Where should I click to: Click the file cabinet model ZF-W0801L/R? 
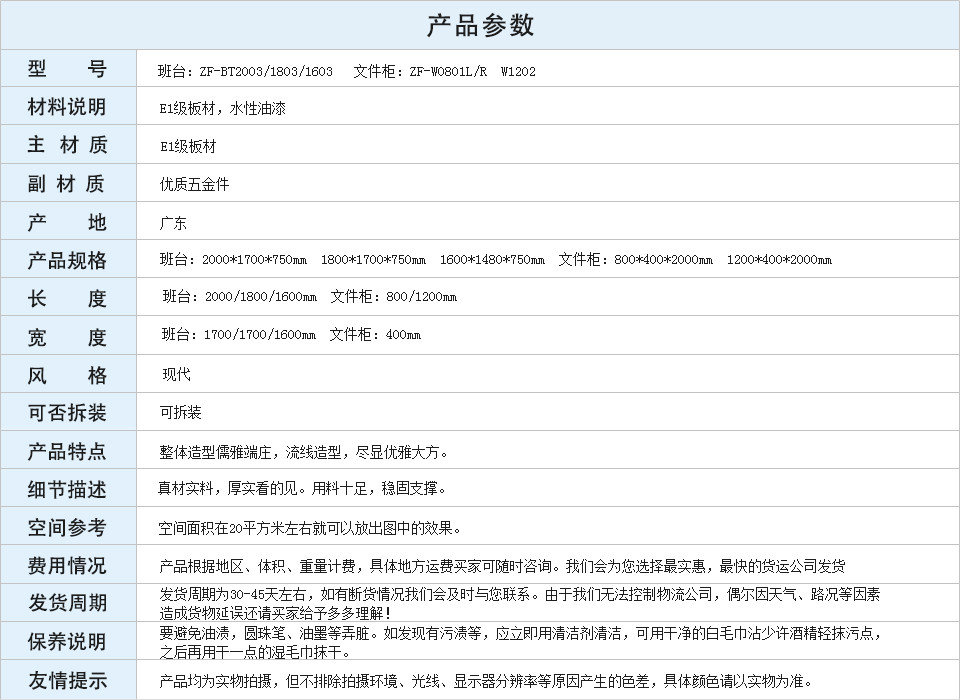tap(449, 72)
